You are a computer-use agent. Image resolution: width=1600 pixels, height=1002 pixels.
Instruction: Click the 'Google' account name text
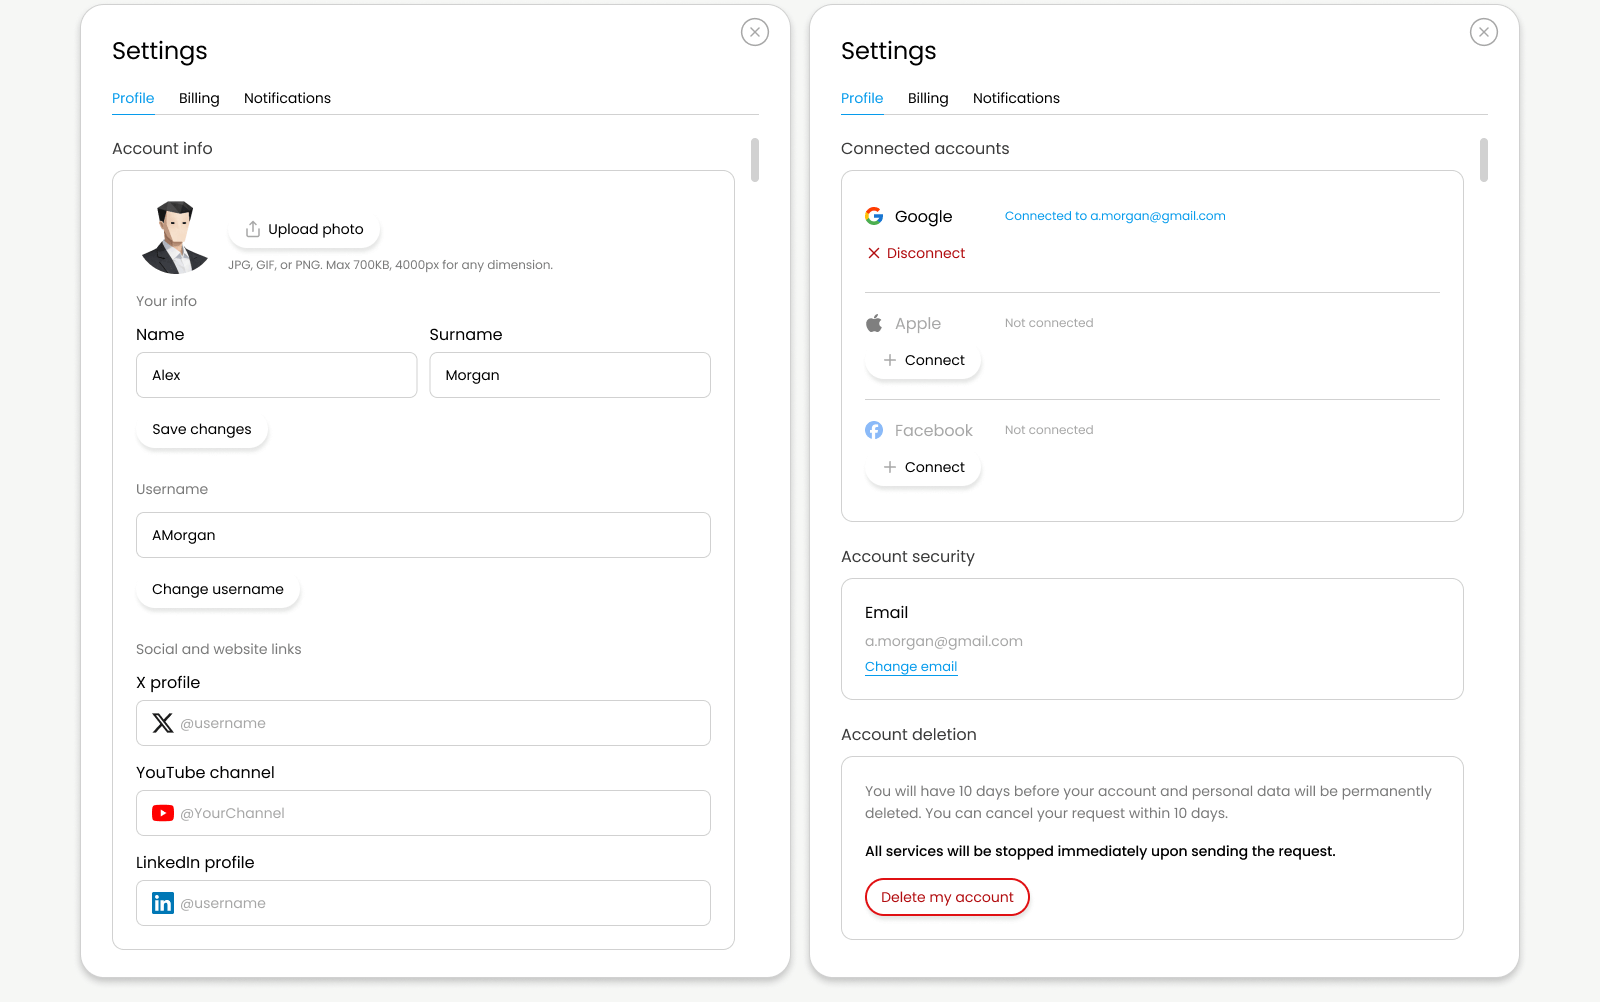pos(923,216)
